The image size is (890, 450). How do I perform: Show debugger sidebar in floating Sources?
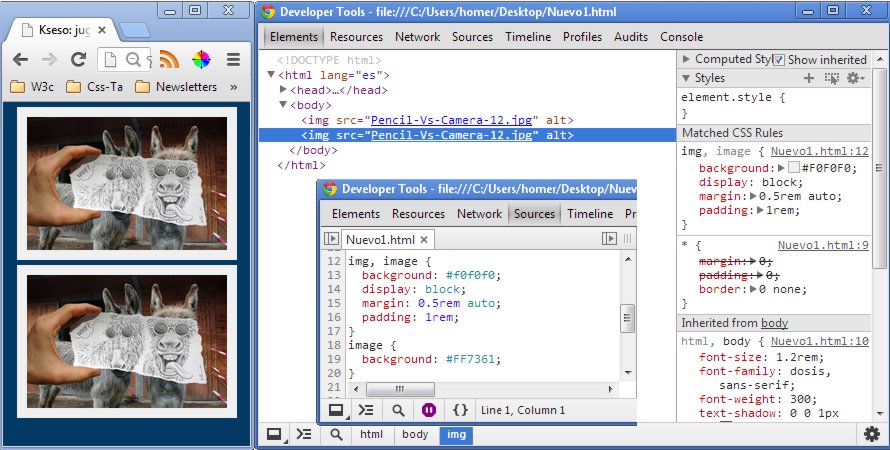[x=609, y=239]
